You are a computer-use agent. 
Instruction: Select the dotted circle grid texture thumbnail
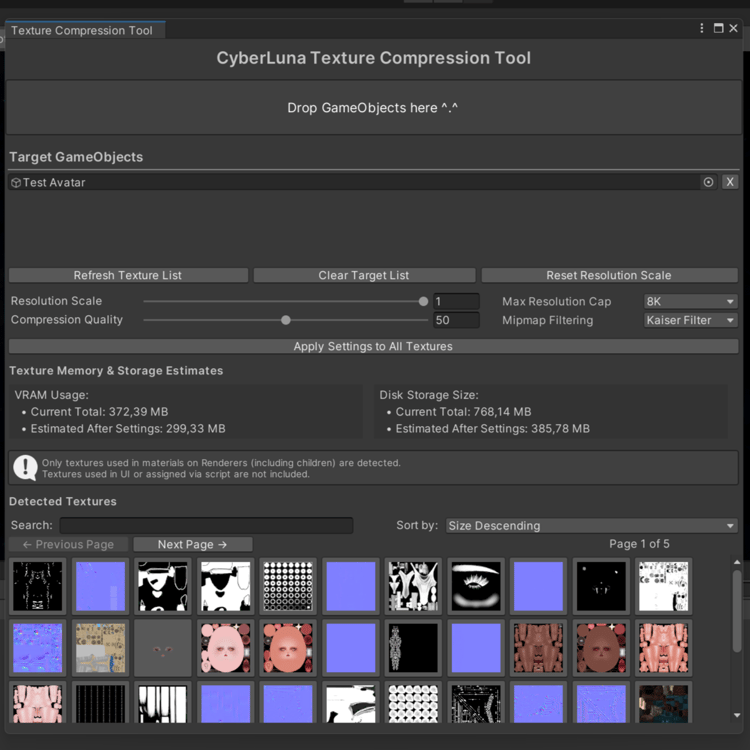tap(288, 586)
